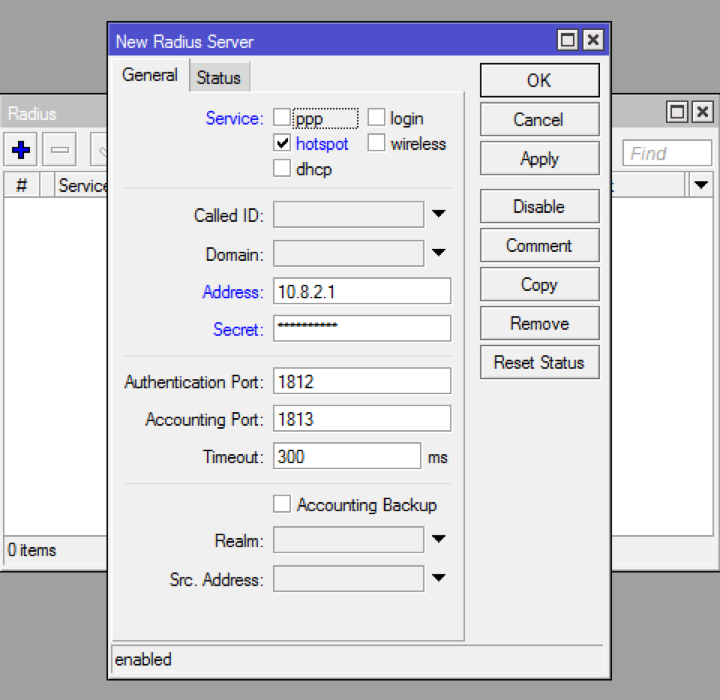This screenshot has width=720, height=700.
Task: Maximize the New Radius Server dialog
Action: point(568,41)
